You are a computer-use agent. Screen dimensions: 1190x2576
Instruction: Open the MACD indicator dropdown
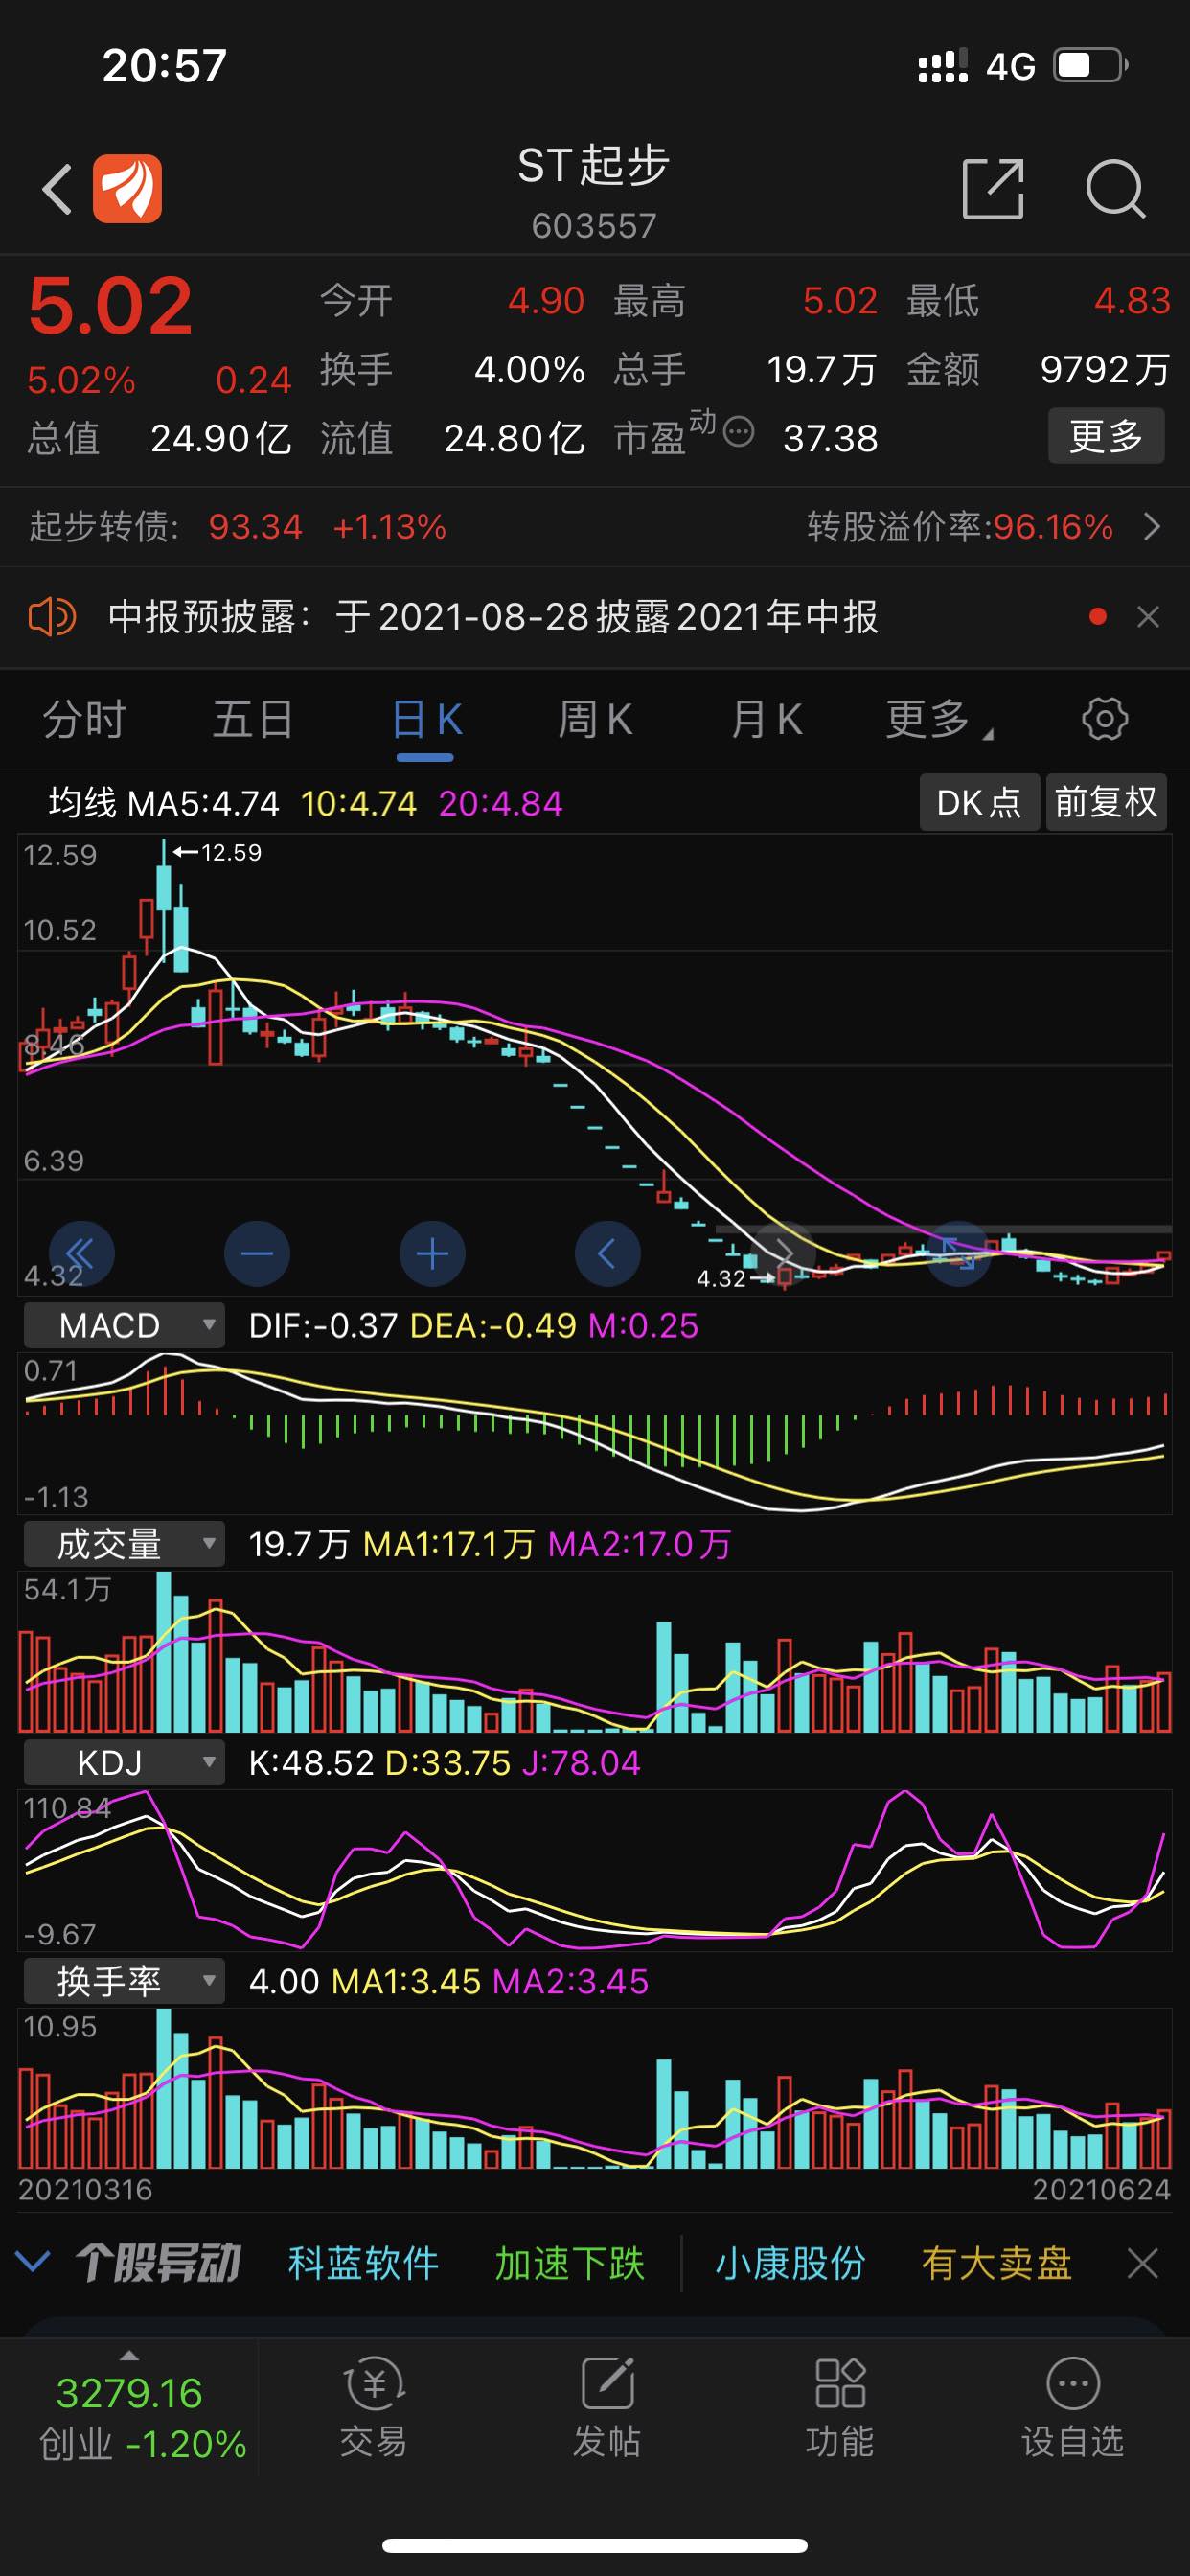point(124,1325)
